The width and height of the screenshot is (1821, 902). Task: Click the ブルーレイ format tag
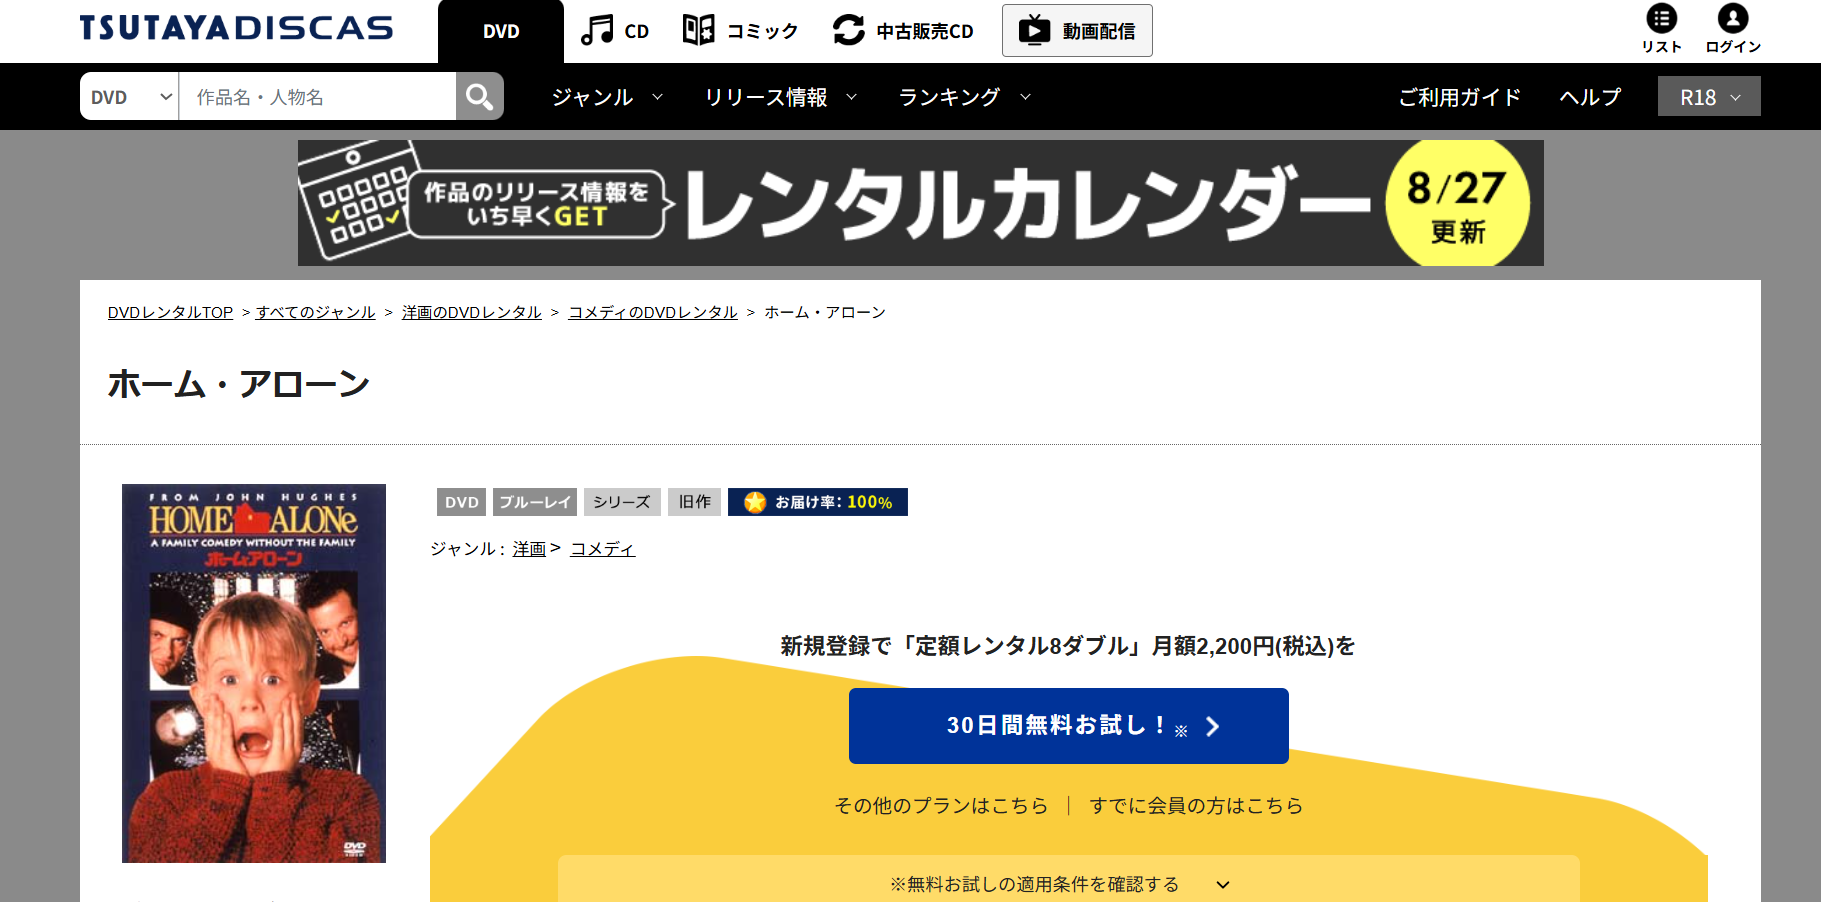click(x=535, y=502)
